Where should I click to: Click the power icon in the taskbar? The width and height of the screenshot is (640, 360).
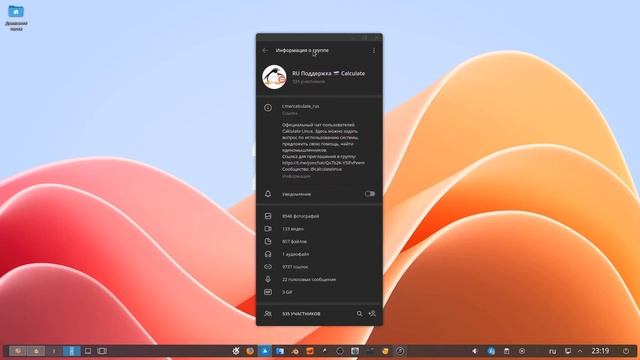click(626, 351)
